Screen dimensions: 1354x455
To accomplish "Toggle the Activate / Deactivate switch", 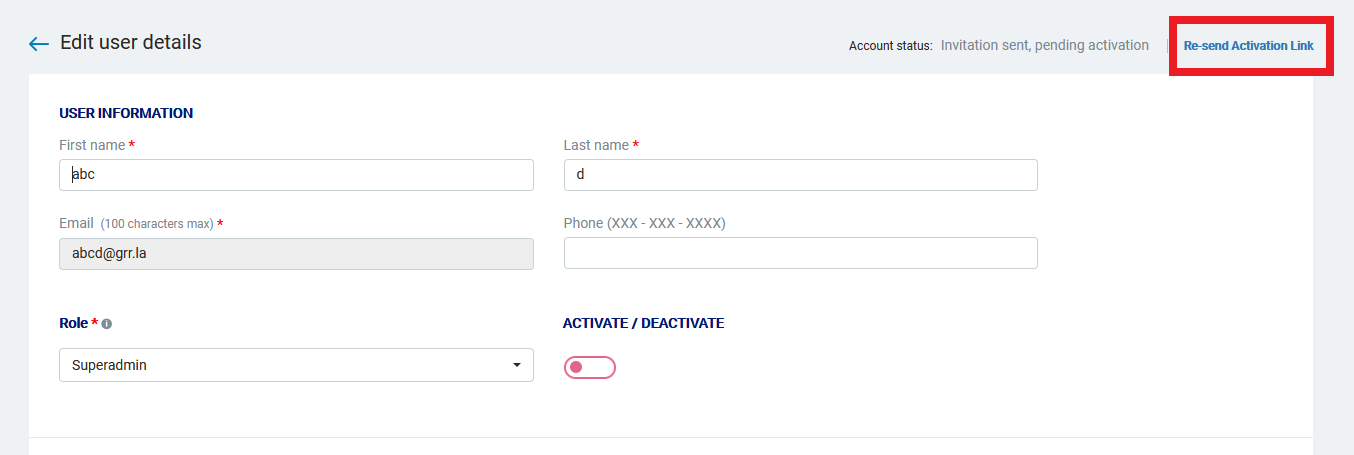I will pyautogui.click(x=590, y=367).
